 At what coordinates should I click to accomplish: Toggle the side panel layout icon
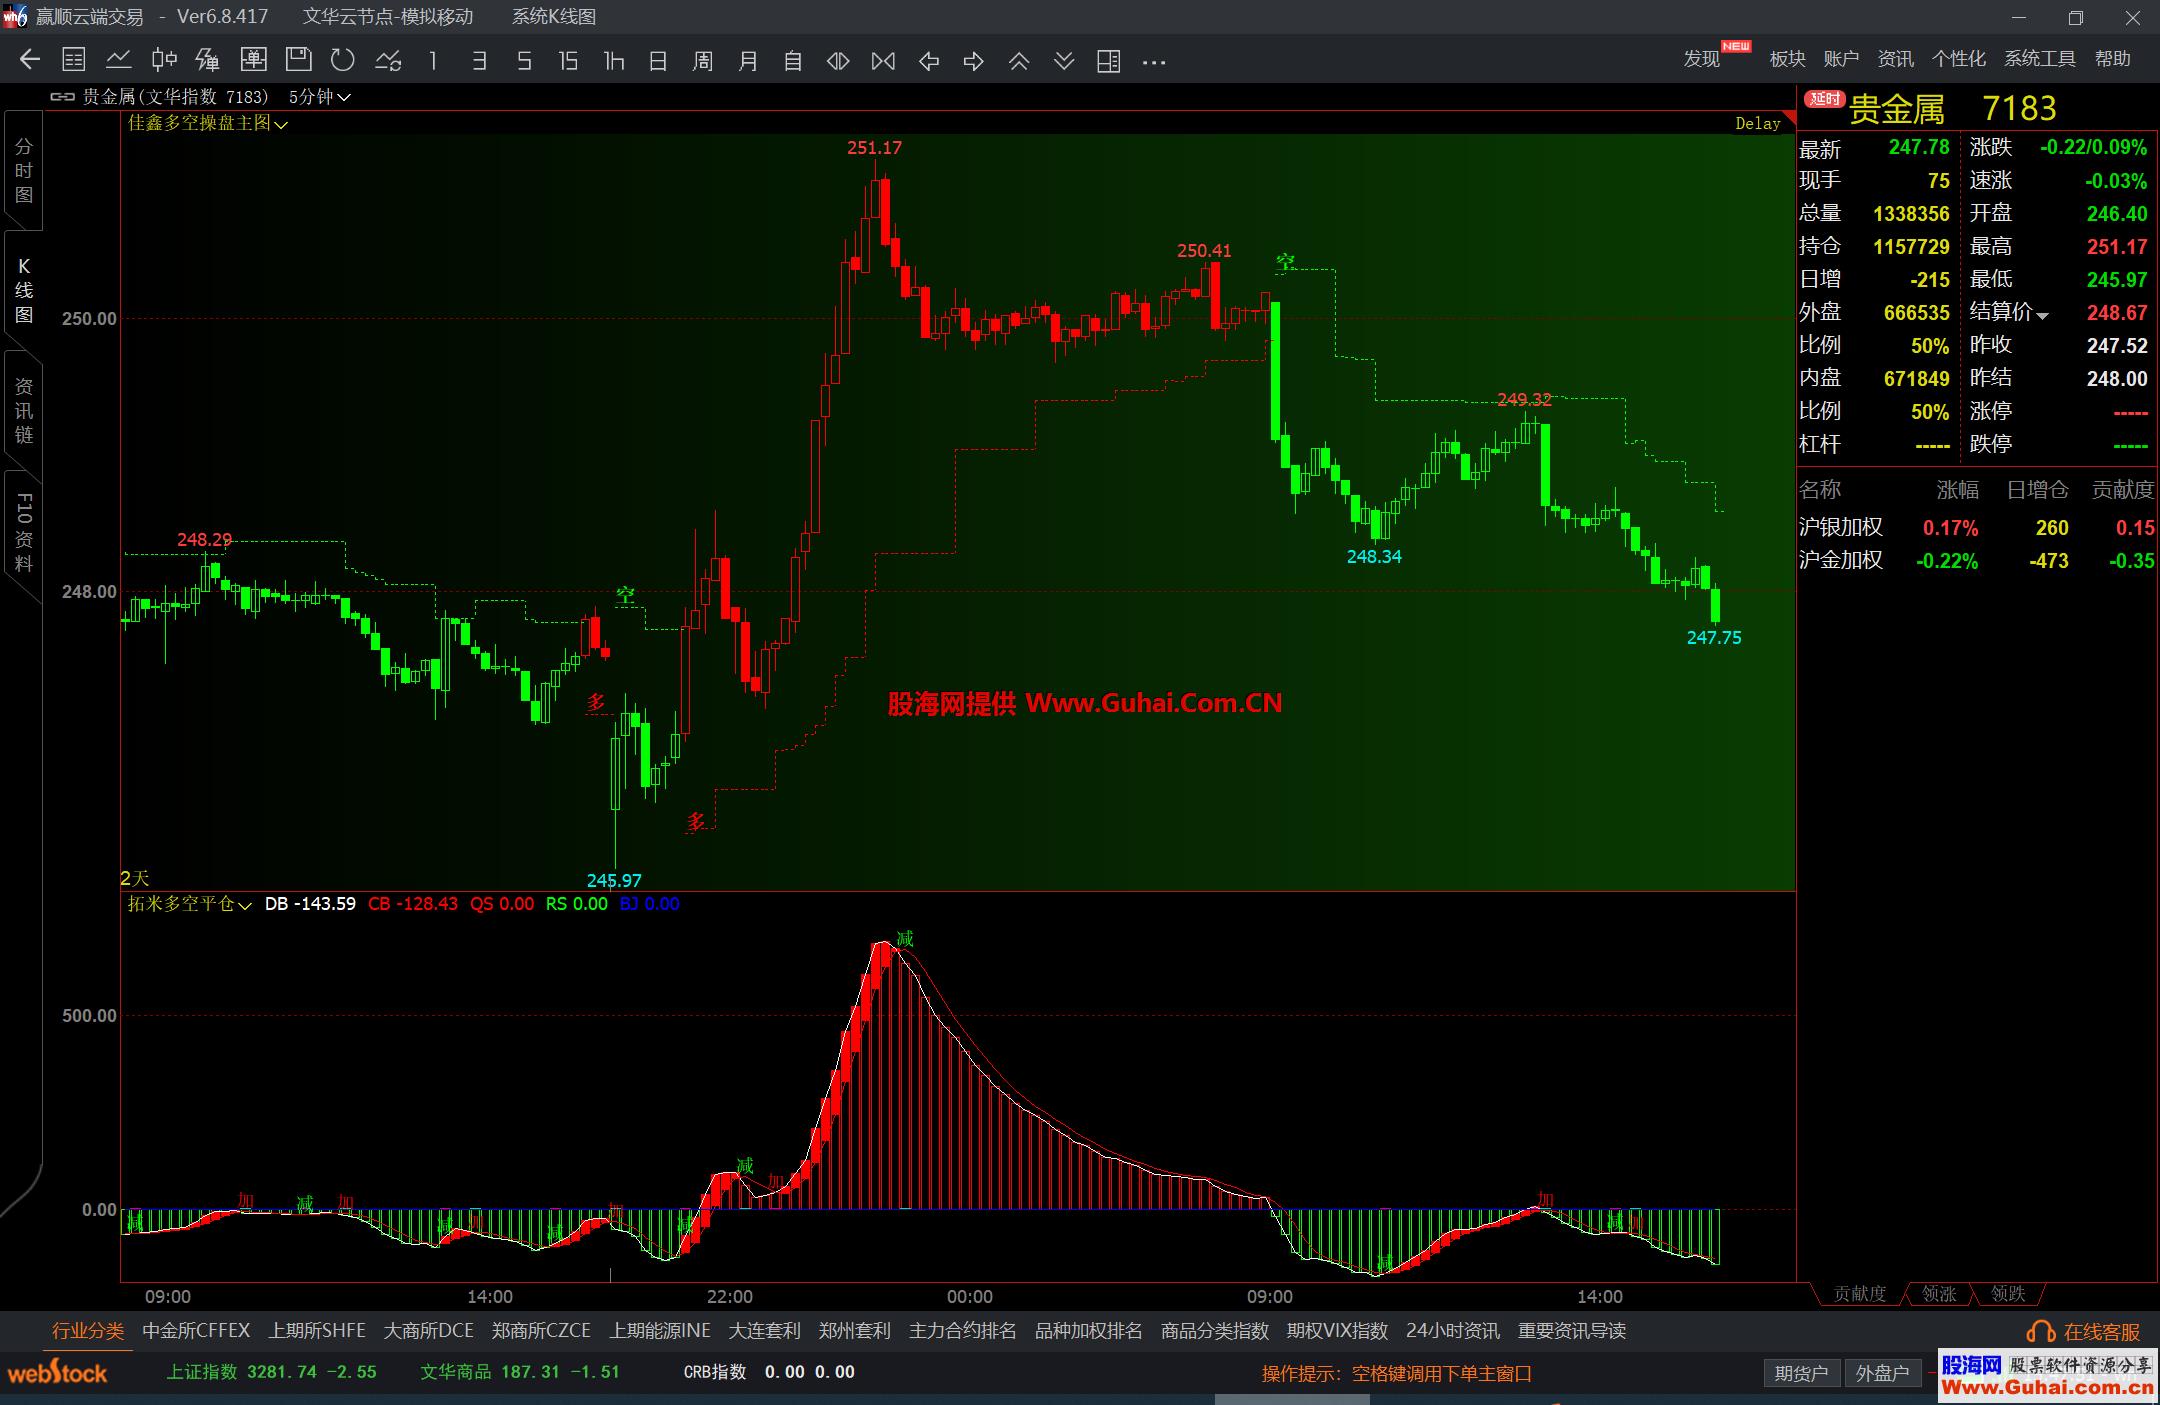pyautogui.click(x=1108, y=61)
